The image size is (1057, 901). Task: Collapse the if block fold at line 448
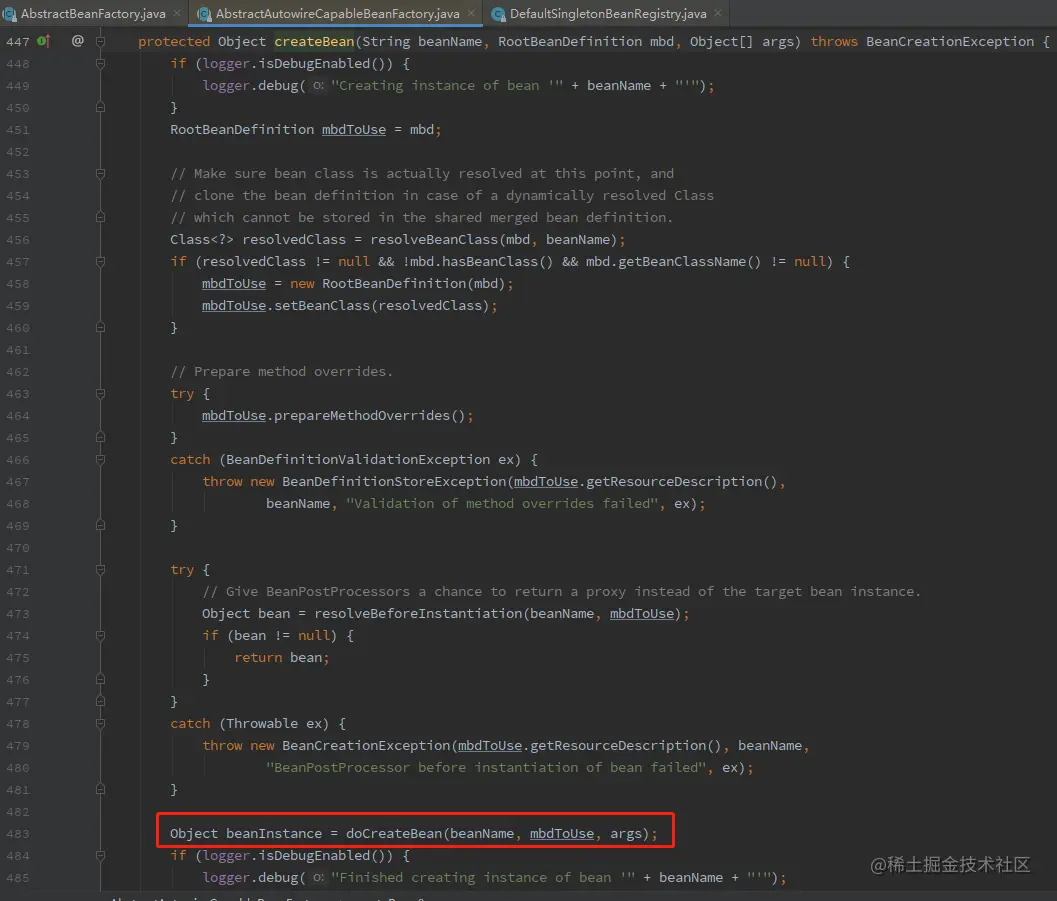click(x=100, y=63)
